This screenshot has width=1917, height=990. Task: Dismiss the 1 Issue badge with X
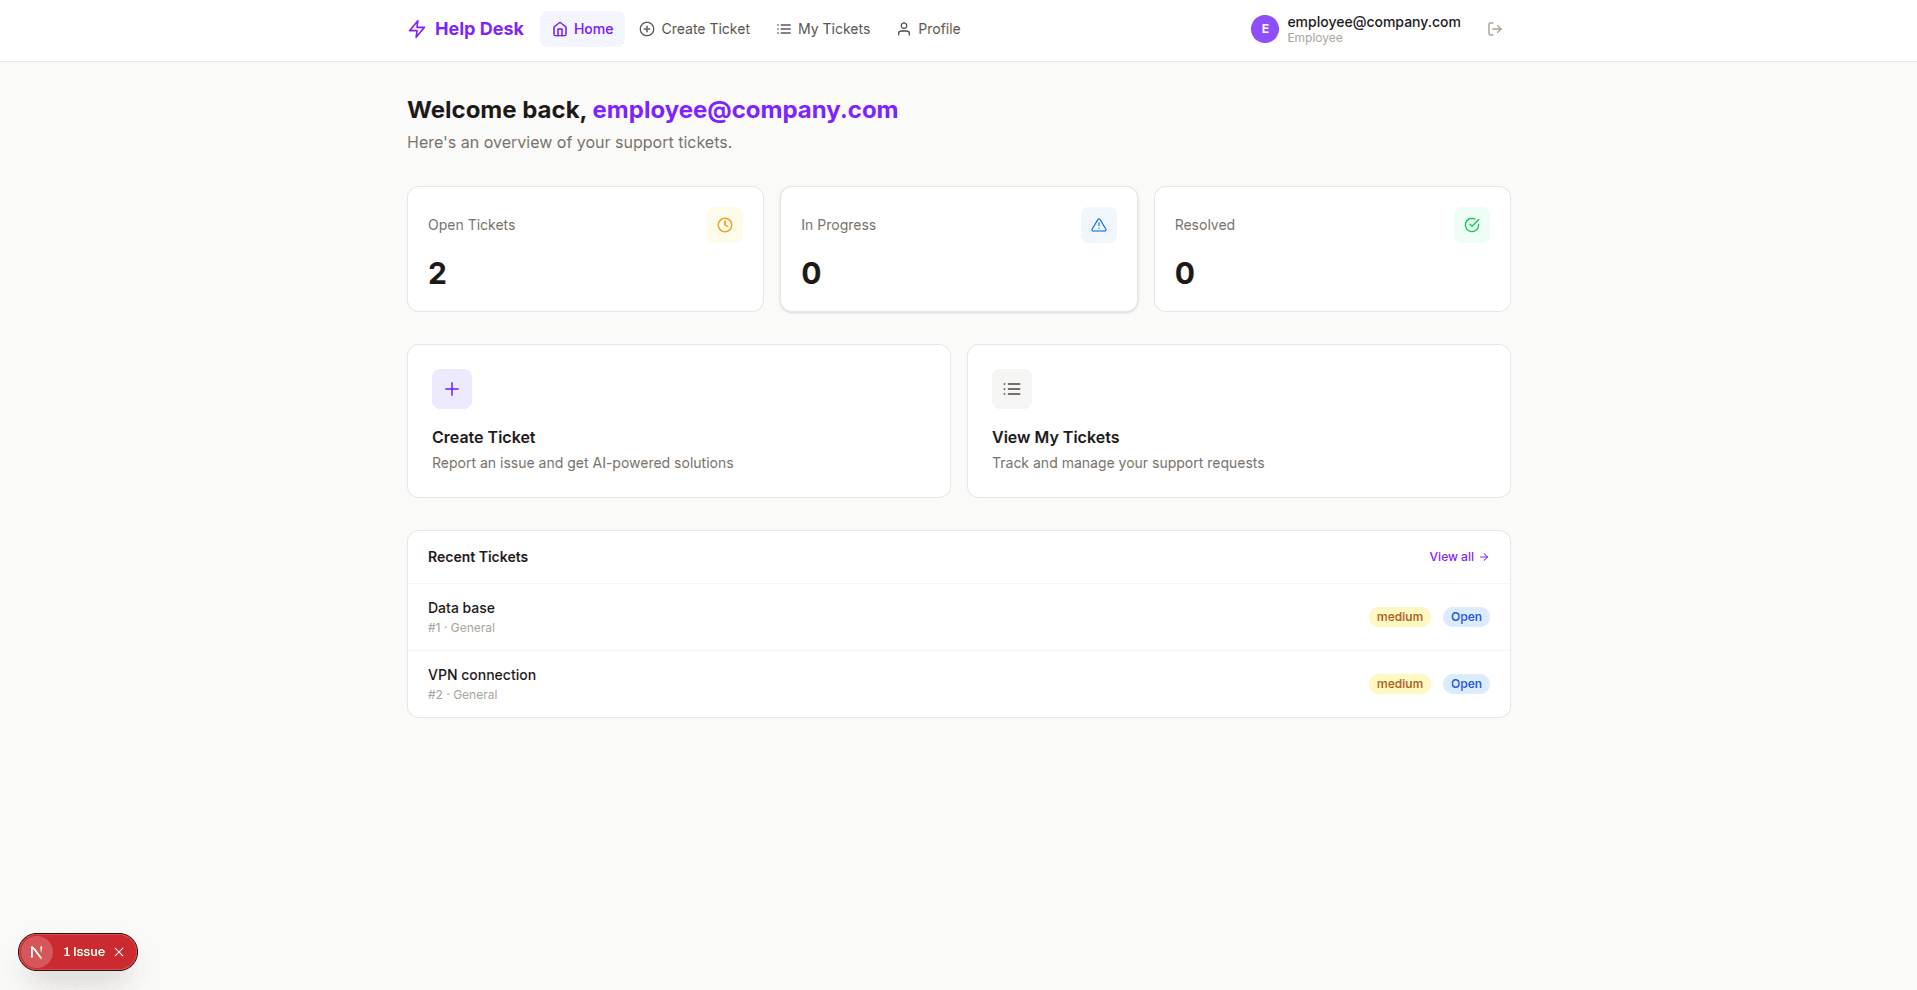click(119, 952)
